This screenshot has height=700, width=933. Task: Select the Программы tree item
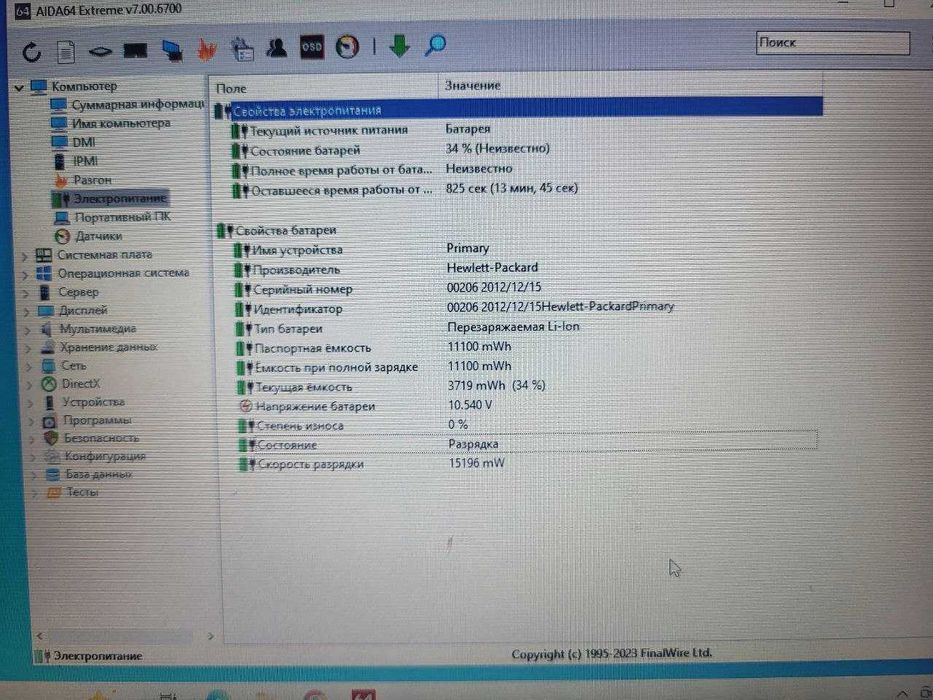tap(87, 420)
